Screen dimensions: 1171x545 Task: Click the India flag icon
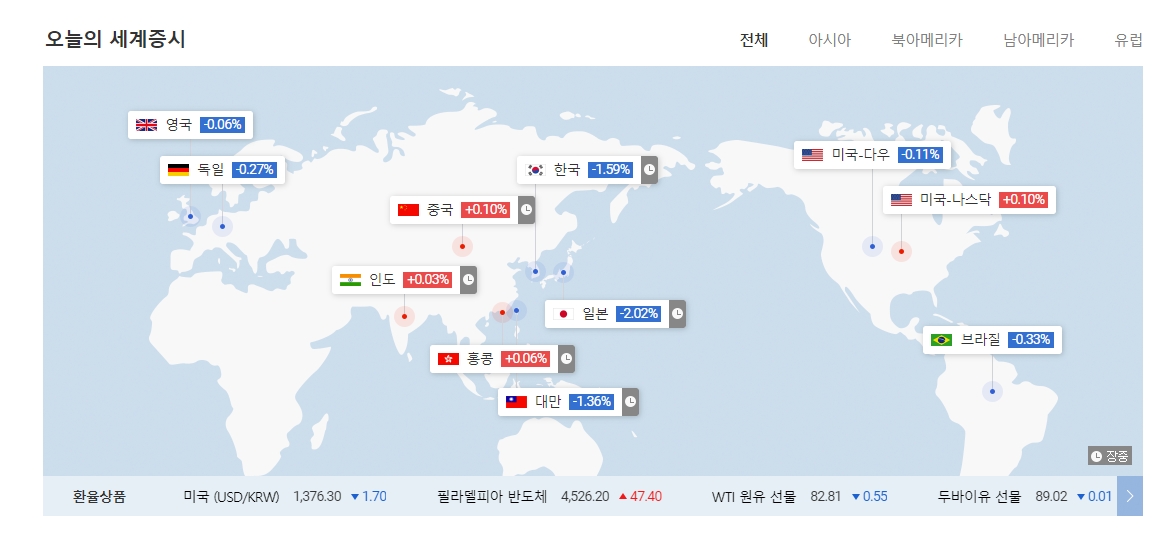click(350, 280)
